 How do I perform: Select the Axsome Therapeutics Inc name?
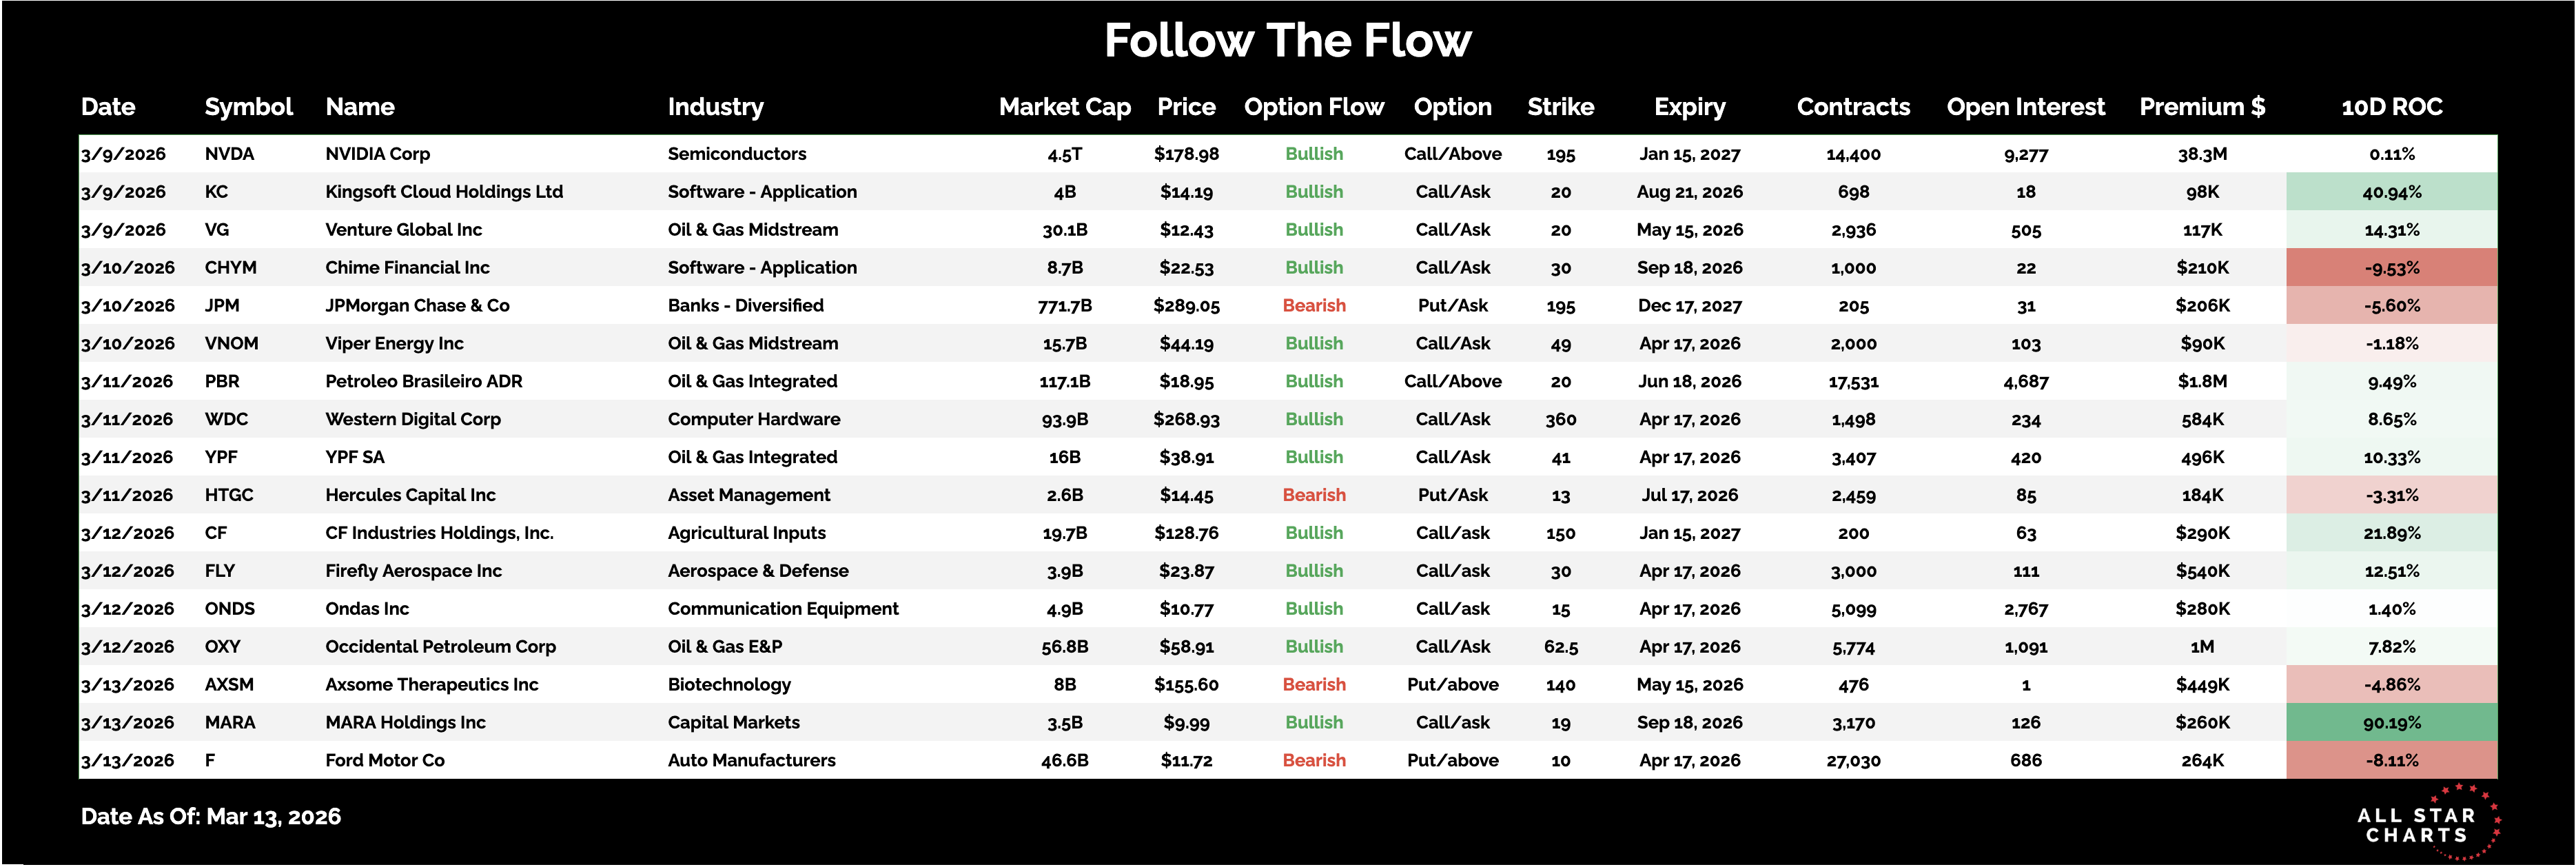click(431, 684)
